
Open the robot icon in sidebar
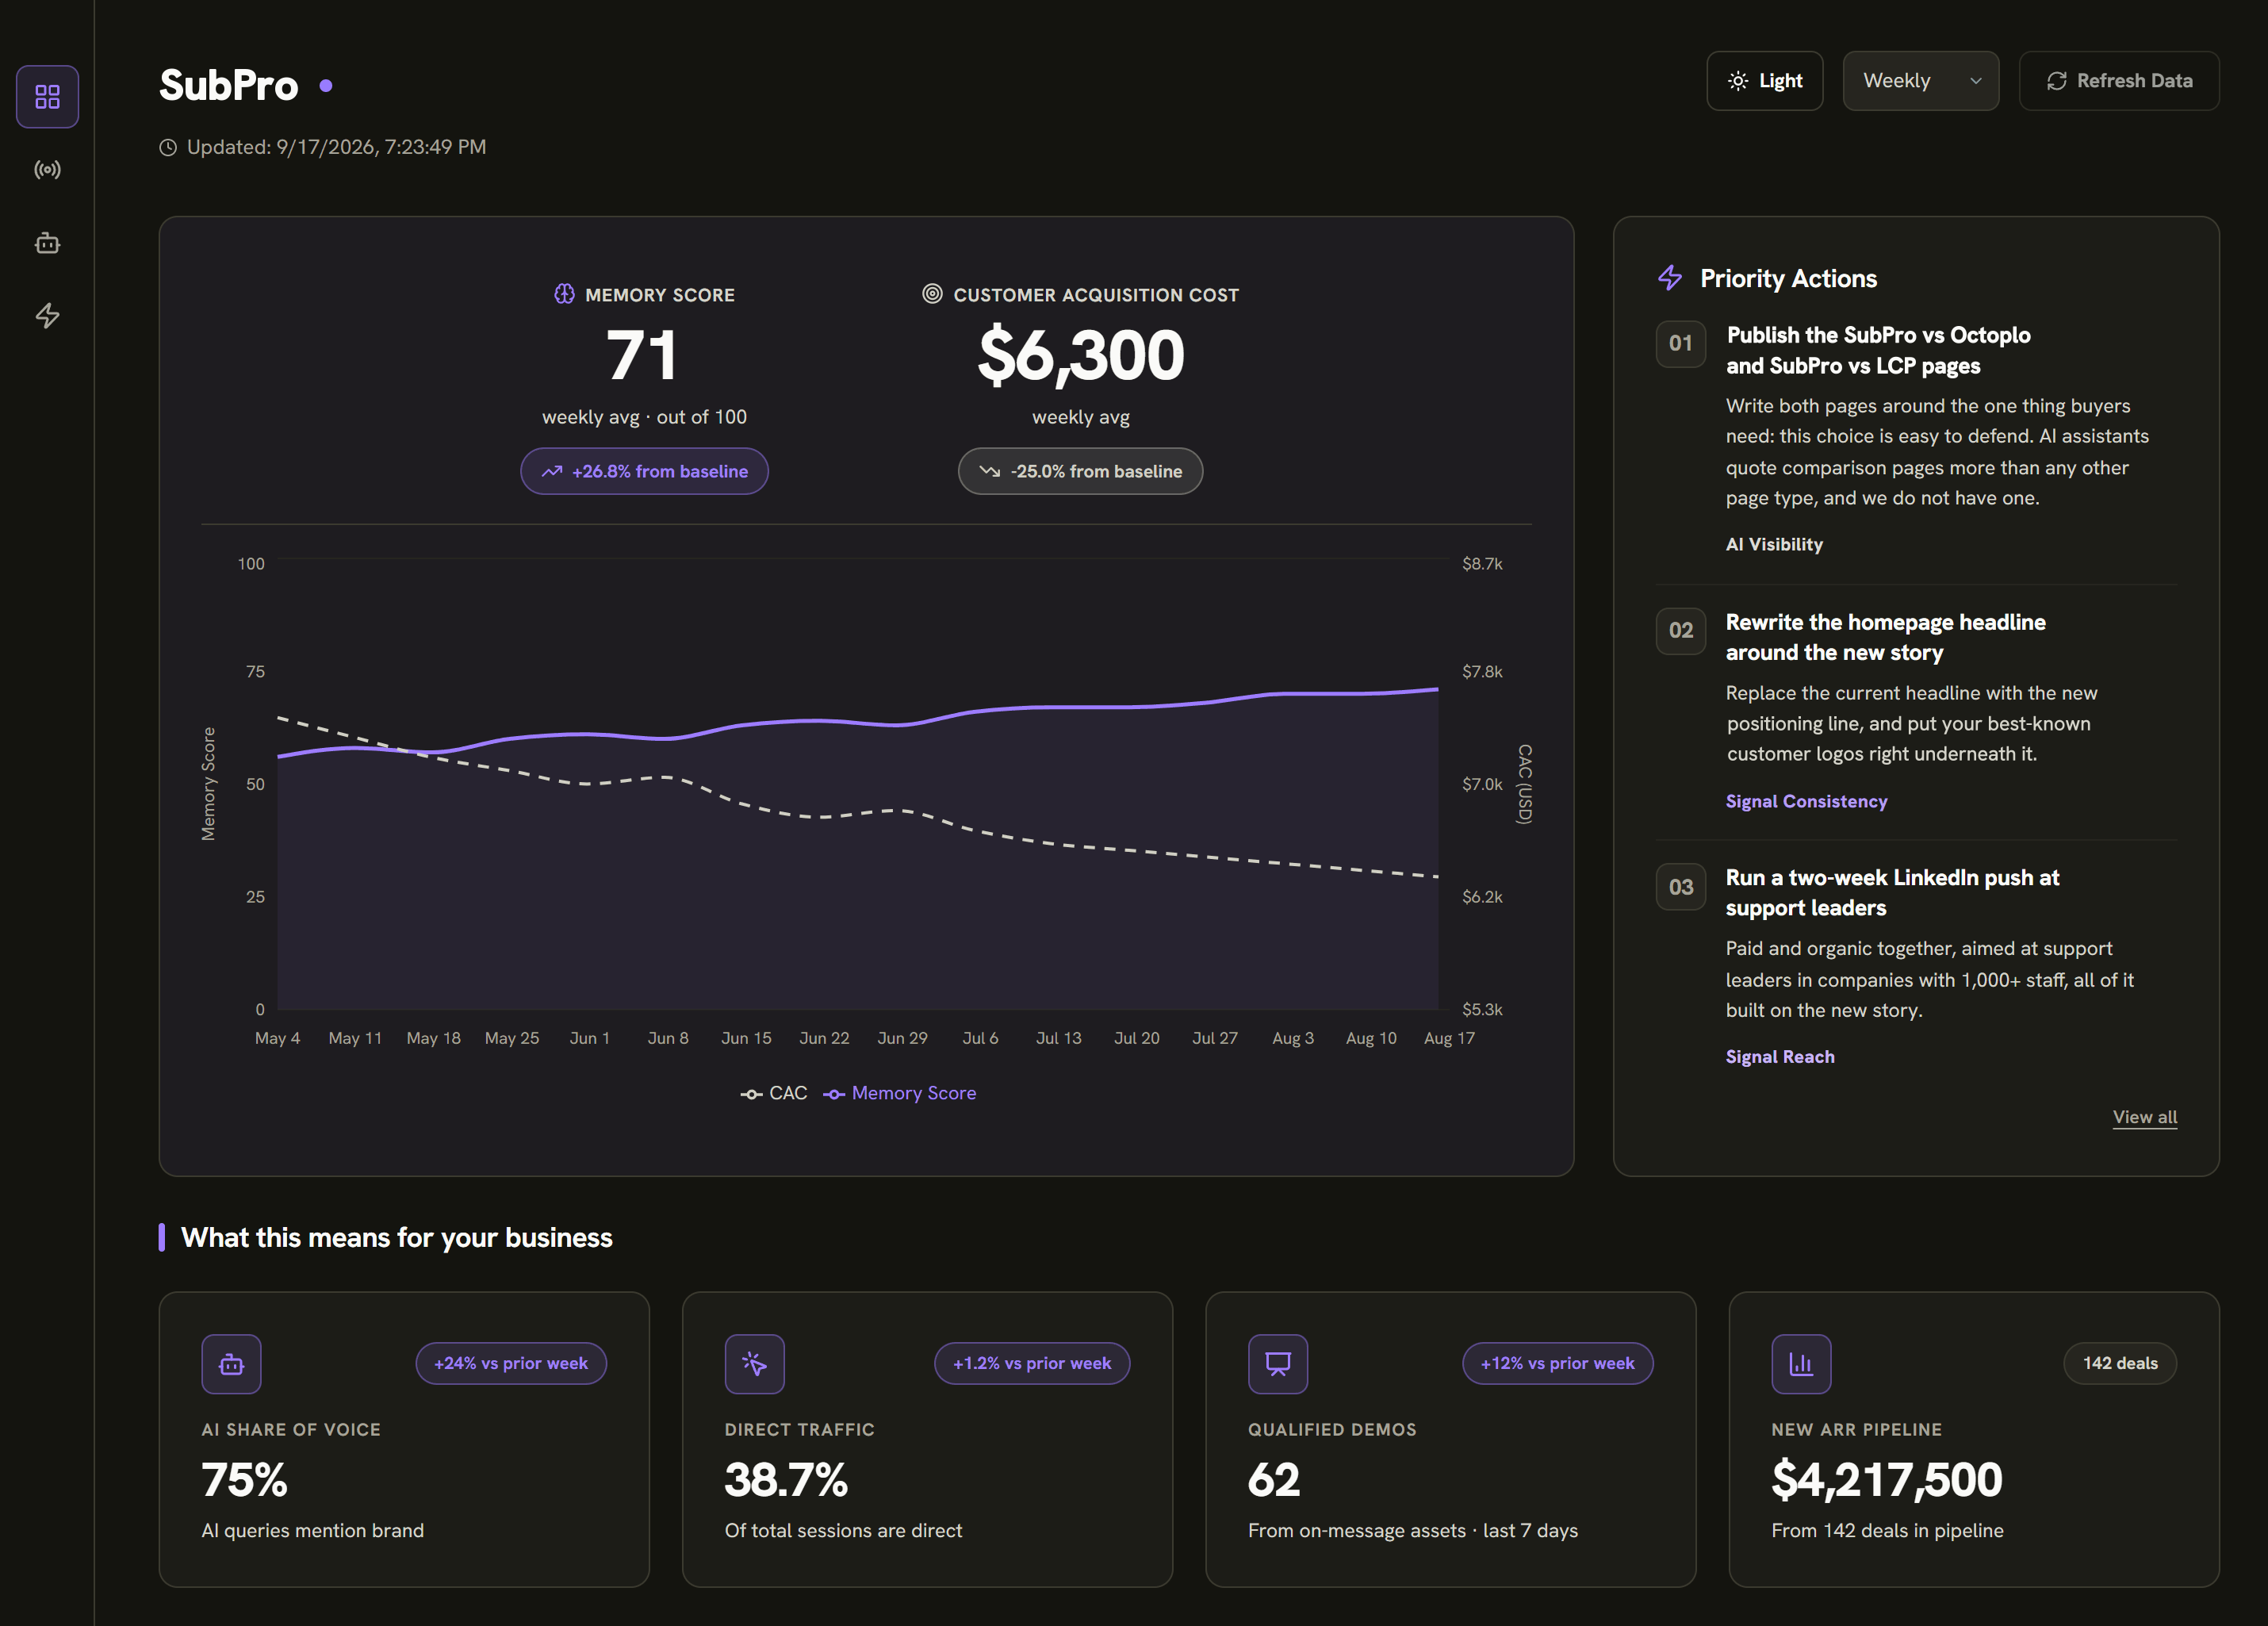point(47,243)
